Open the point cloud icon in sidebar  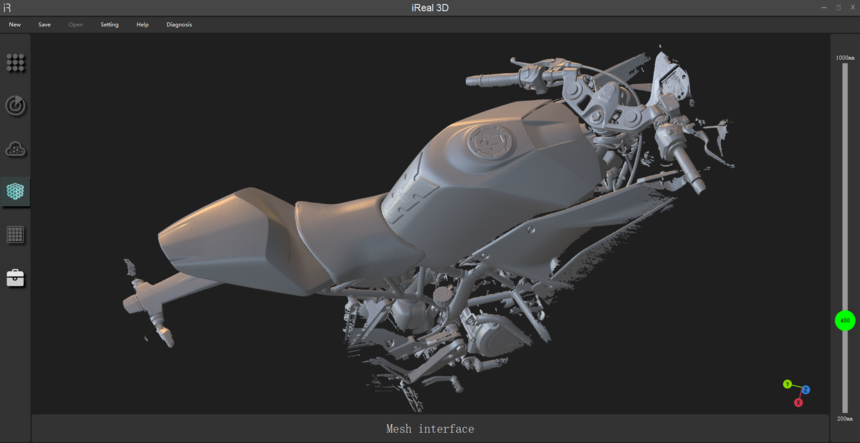[x=15, y=149]
